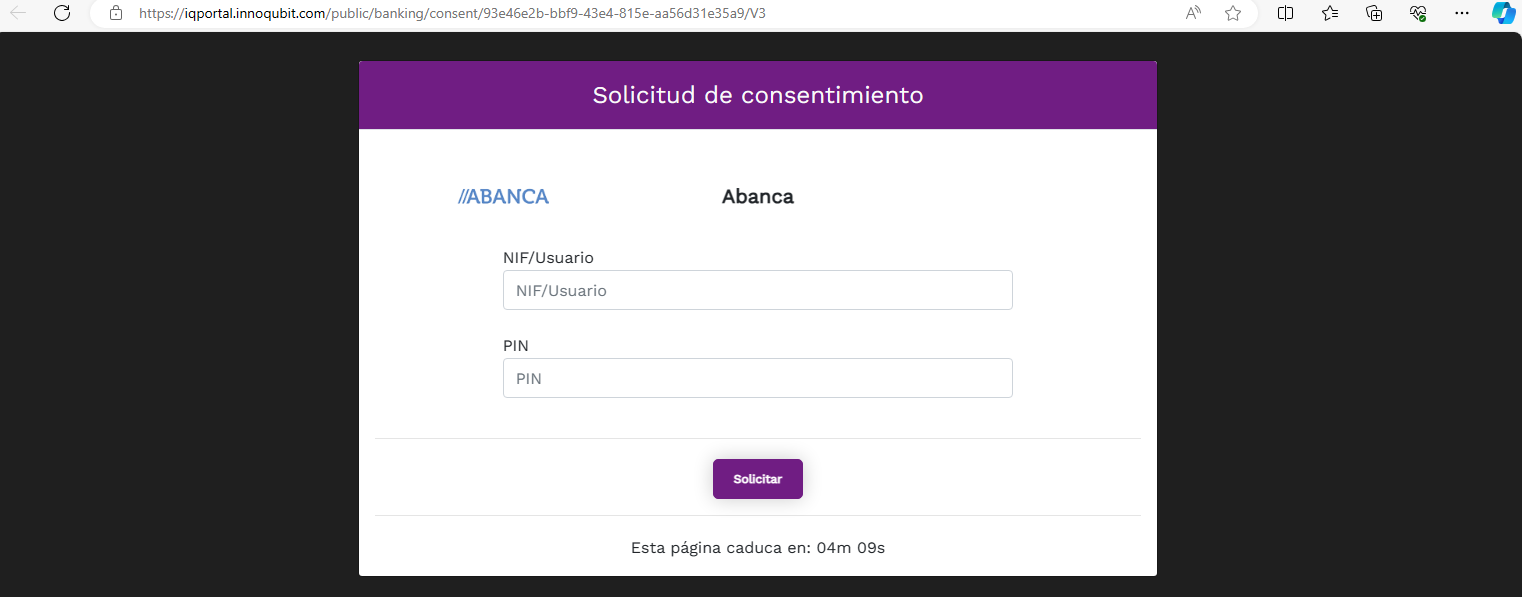Reload the consent page
The width and height of the screenshot is (1522, 597).
point(62,14)
